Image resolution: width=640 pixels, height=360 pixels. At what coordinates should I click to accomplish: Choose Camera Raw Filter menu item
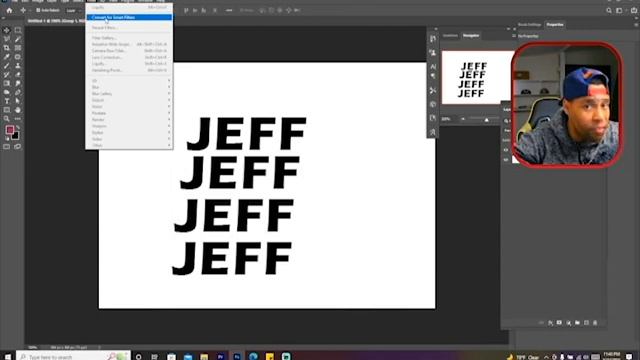(x=130, y=51)
